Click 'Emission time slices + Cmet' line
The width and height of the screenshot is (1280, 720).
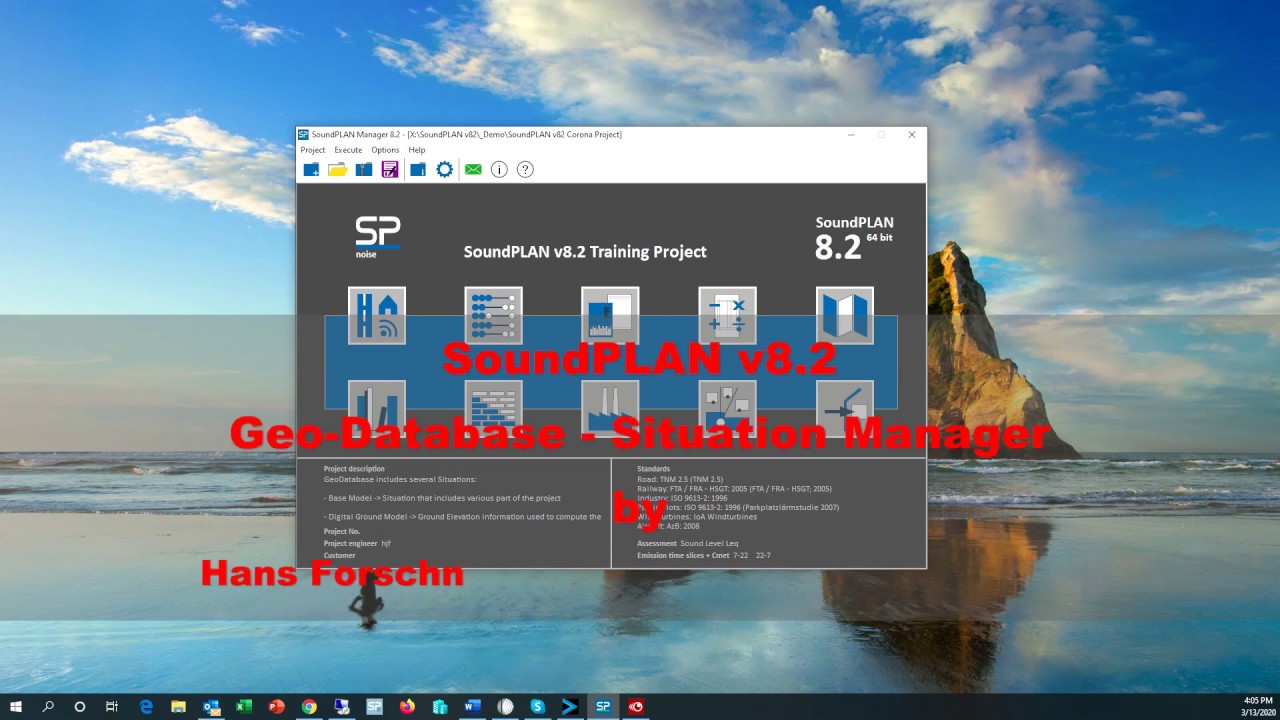[704, 555]
